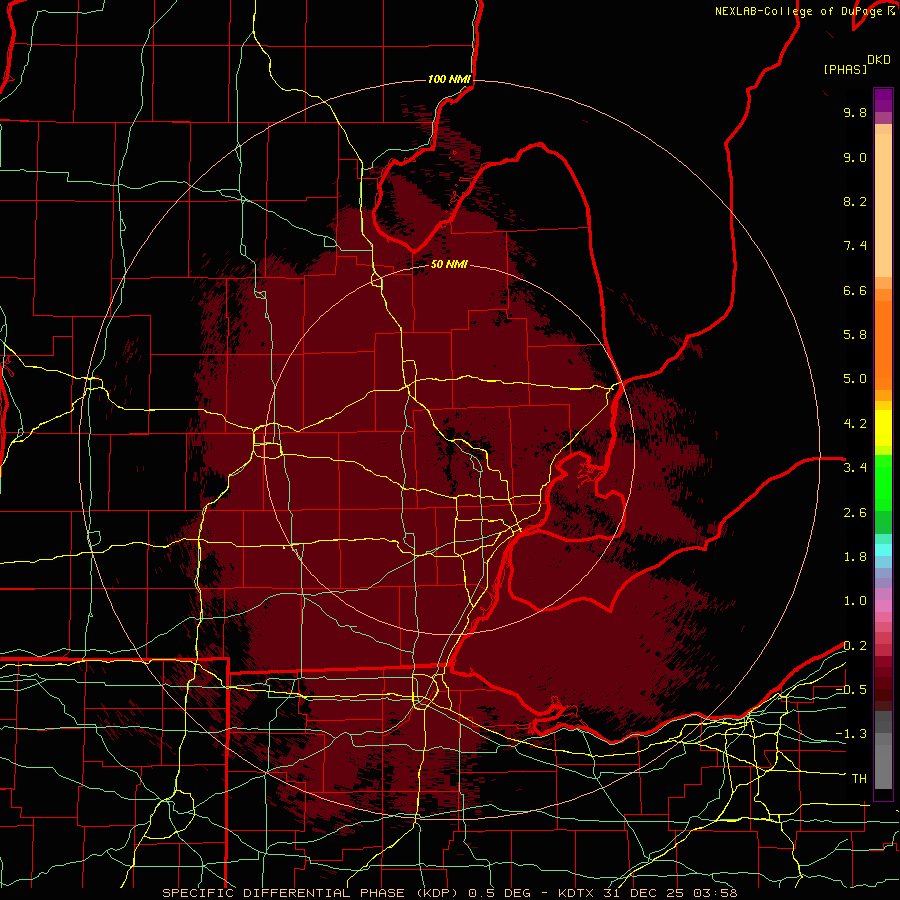Click the 7.4 legend value
This screenshot has height=900, width=900.
[x=855, y=246]
